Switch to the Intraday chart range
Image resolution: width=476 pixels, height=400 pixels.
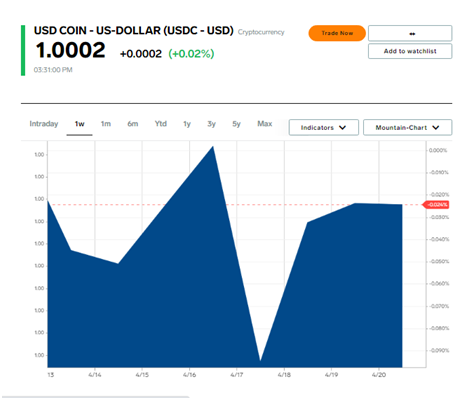coord(44,124)
